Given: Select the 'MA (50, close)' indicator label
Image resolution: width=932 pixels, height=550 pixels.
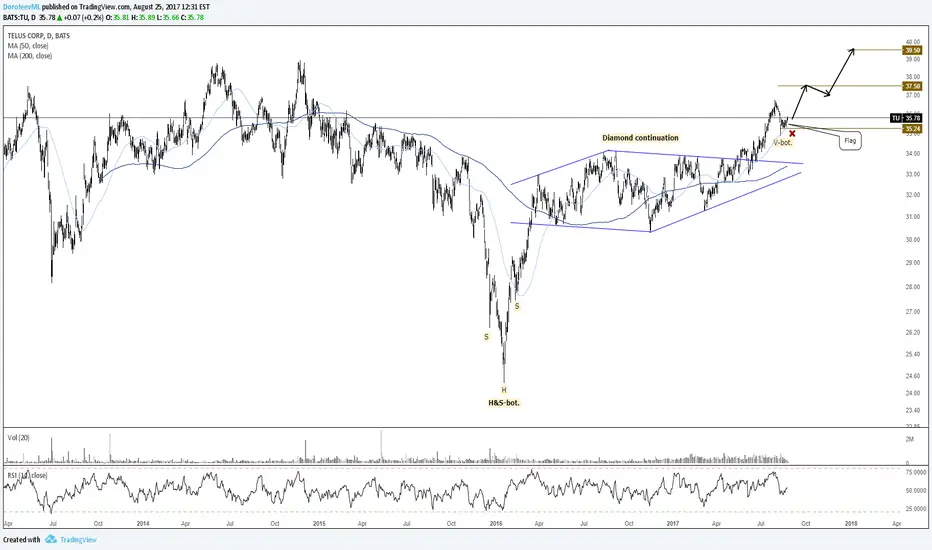Looking at the screenshot, I should 28,46.
